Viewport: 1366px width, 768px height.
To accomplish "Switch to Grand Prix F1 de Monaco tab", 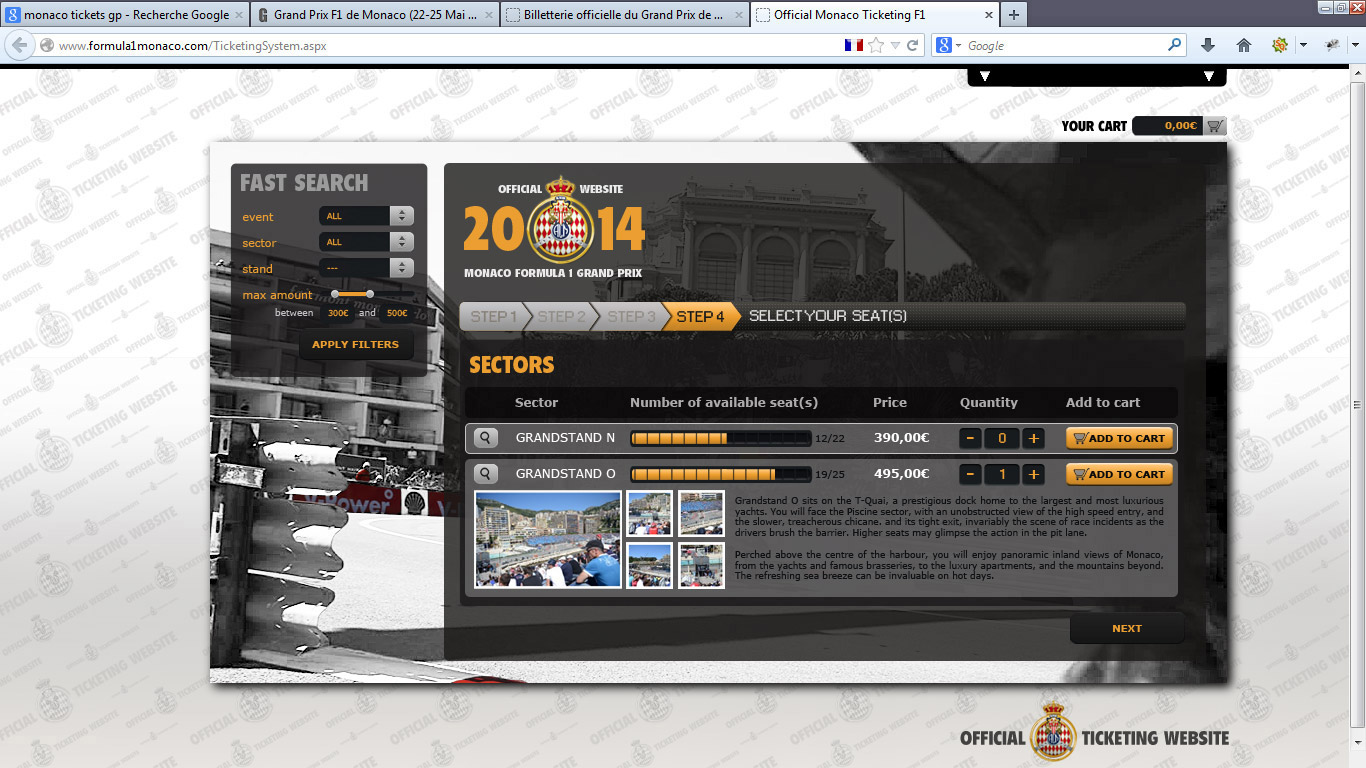I will (375, 15).
